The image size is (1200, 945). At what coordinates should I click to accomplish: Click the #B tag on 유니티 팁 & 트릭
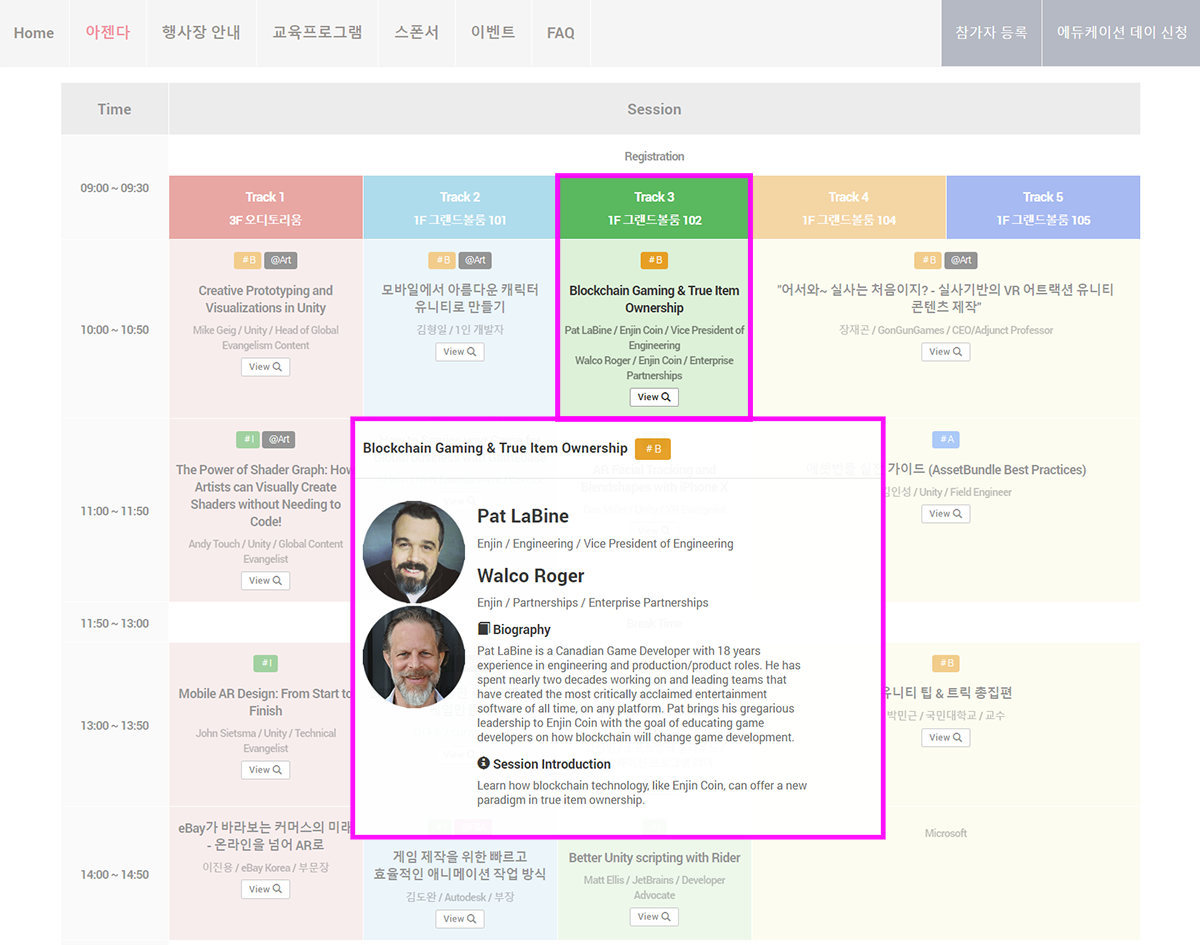(946, 663)
